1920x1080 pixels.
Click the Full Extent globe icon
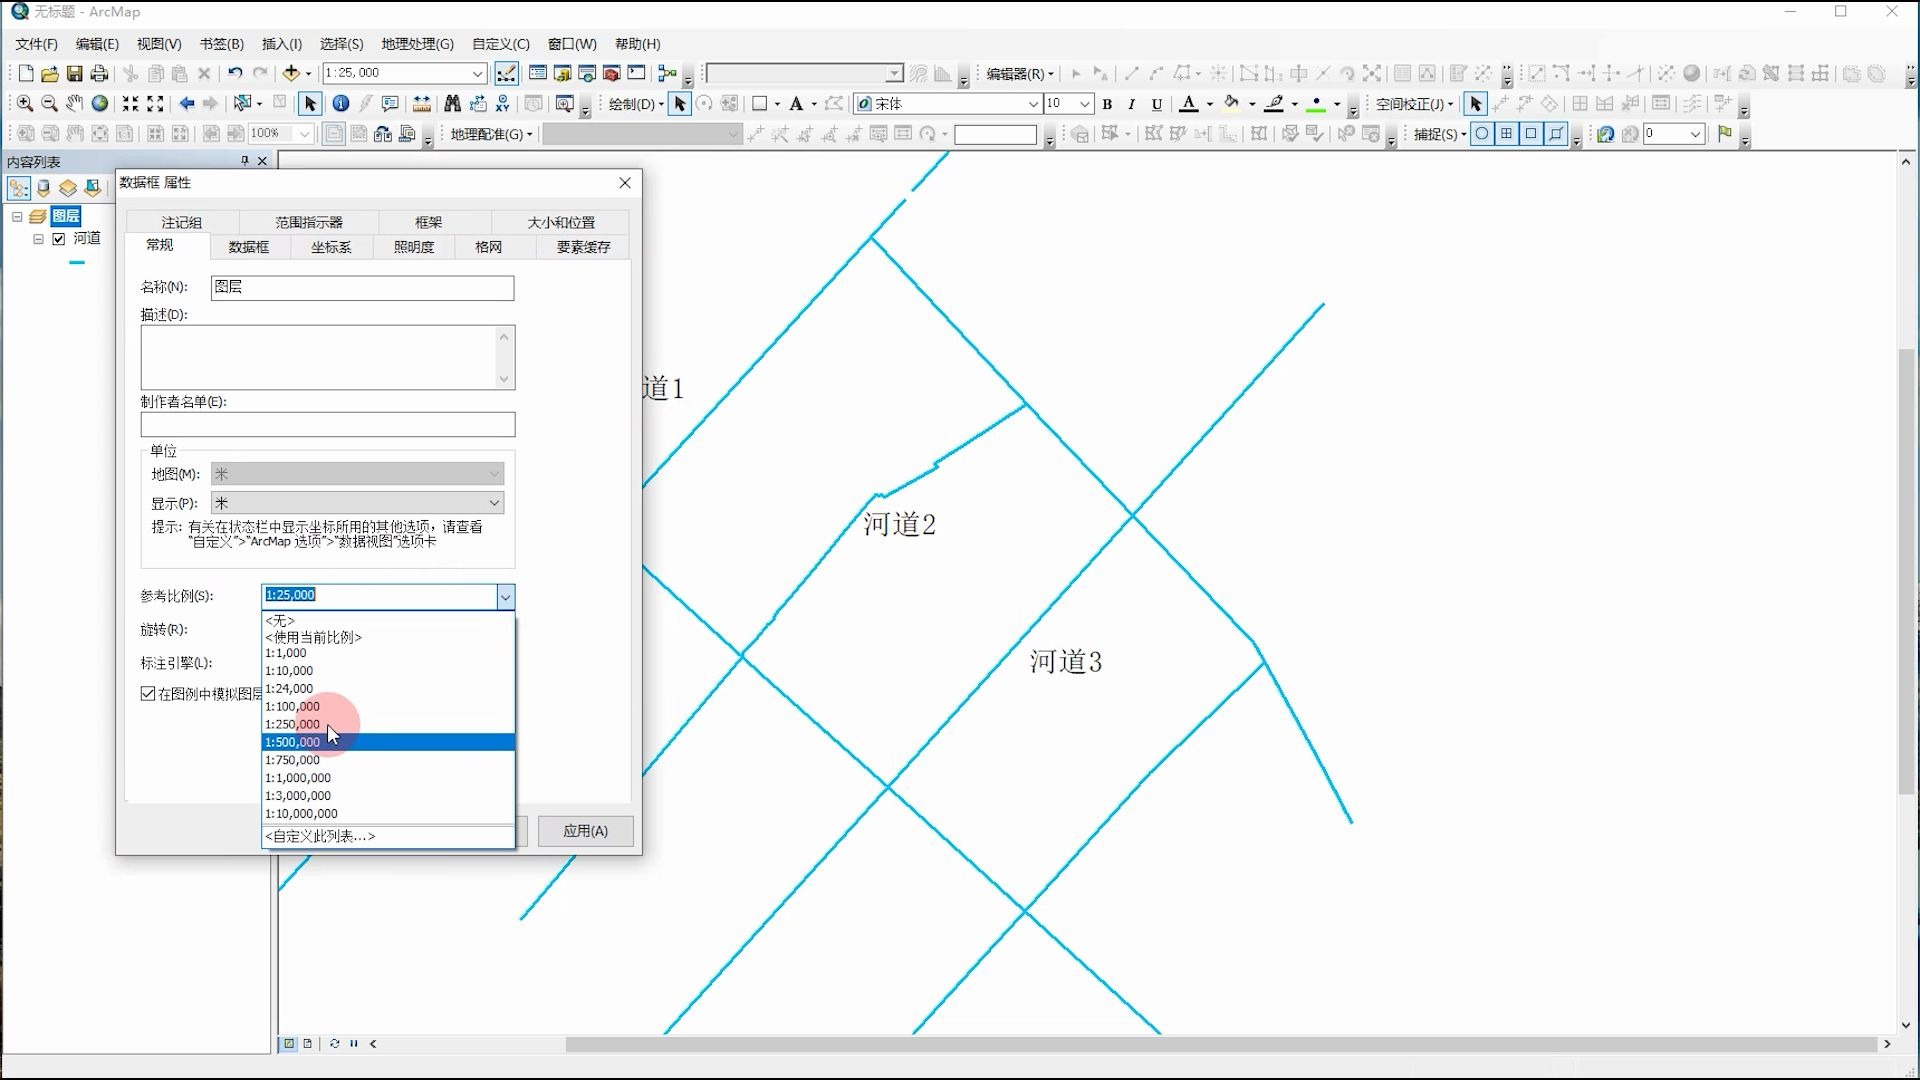click(x=100, y=104)
